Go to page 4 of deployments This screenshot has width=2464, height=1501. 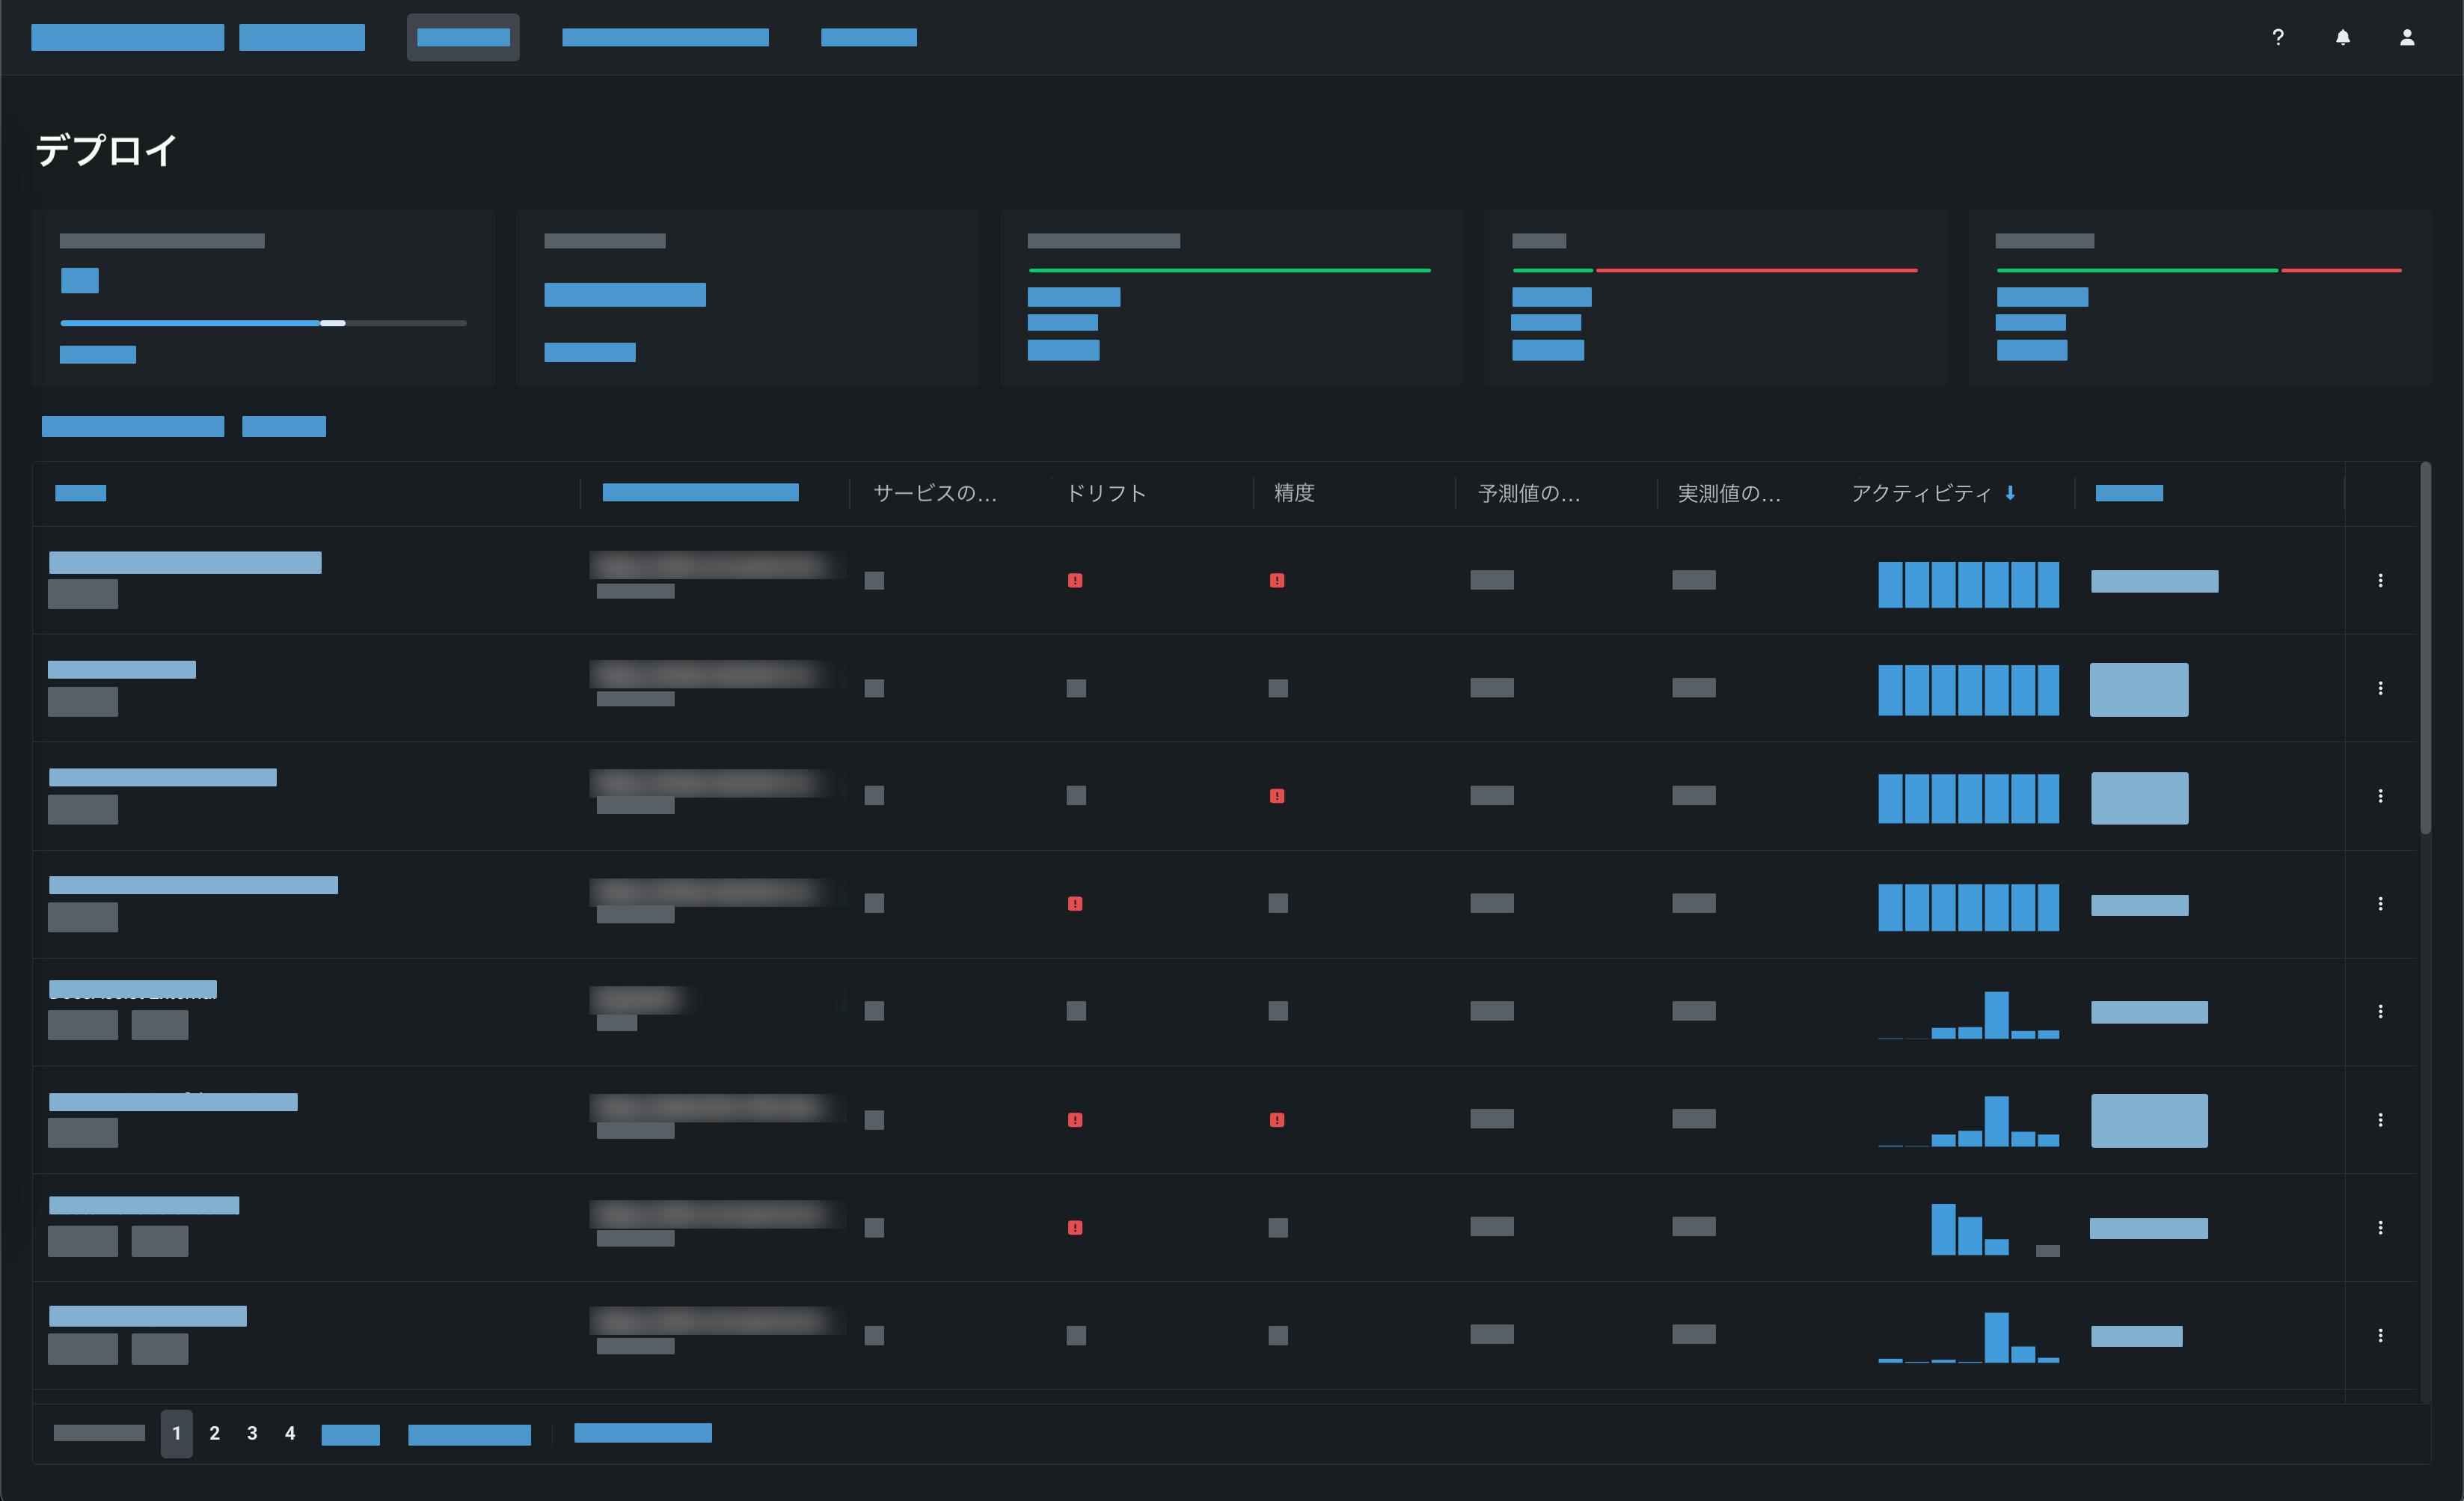(x=290, y=1433)
